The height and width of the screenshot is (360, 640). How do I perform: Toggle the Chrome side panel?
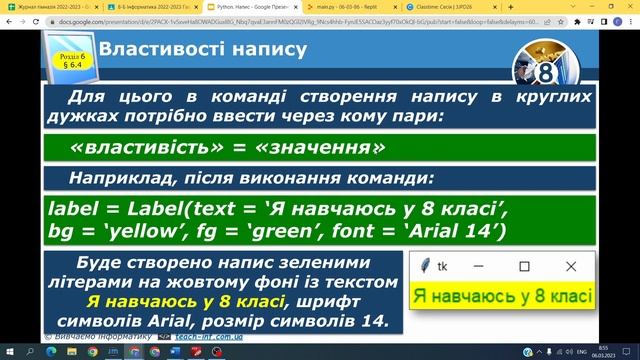point(604,22)
